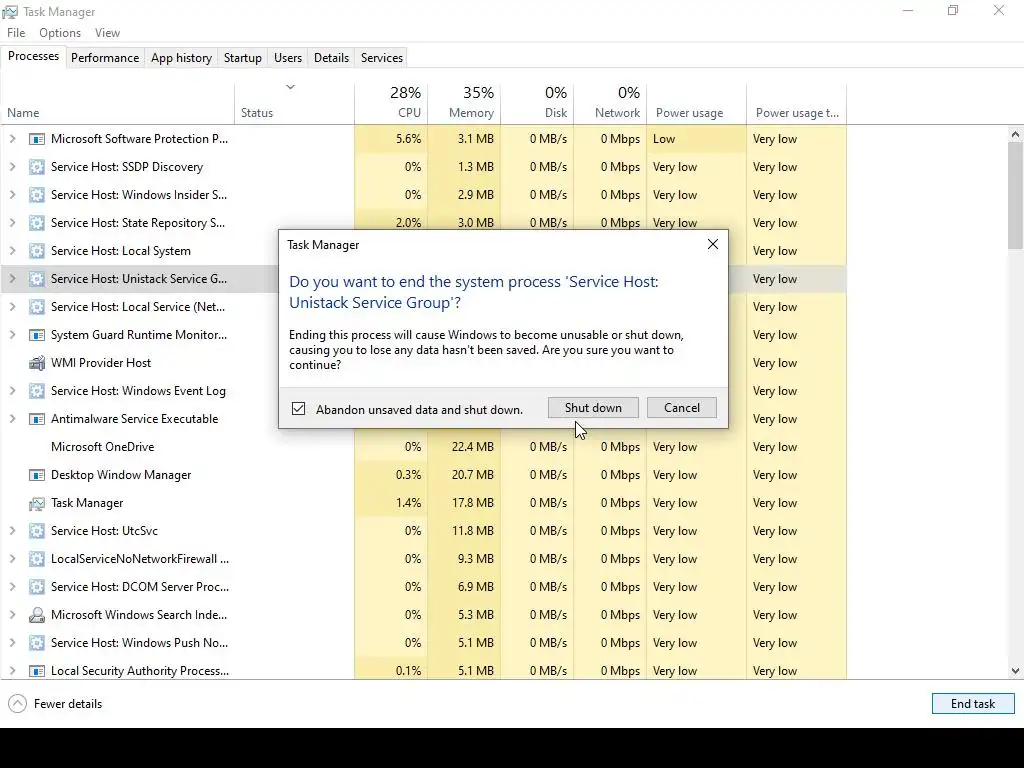Click the Service Host: State Repository gear icon

37,223
